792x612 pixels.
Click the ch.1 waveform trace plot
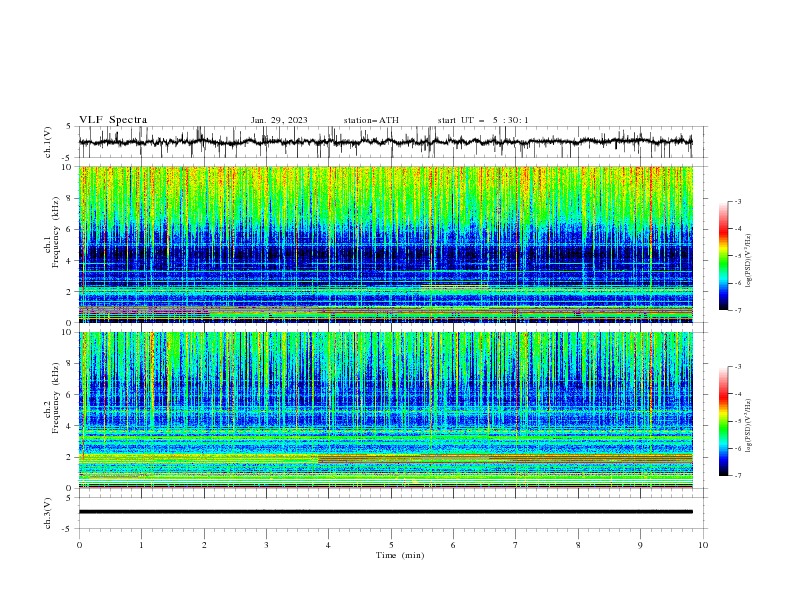click(x=386, y=142)
